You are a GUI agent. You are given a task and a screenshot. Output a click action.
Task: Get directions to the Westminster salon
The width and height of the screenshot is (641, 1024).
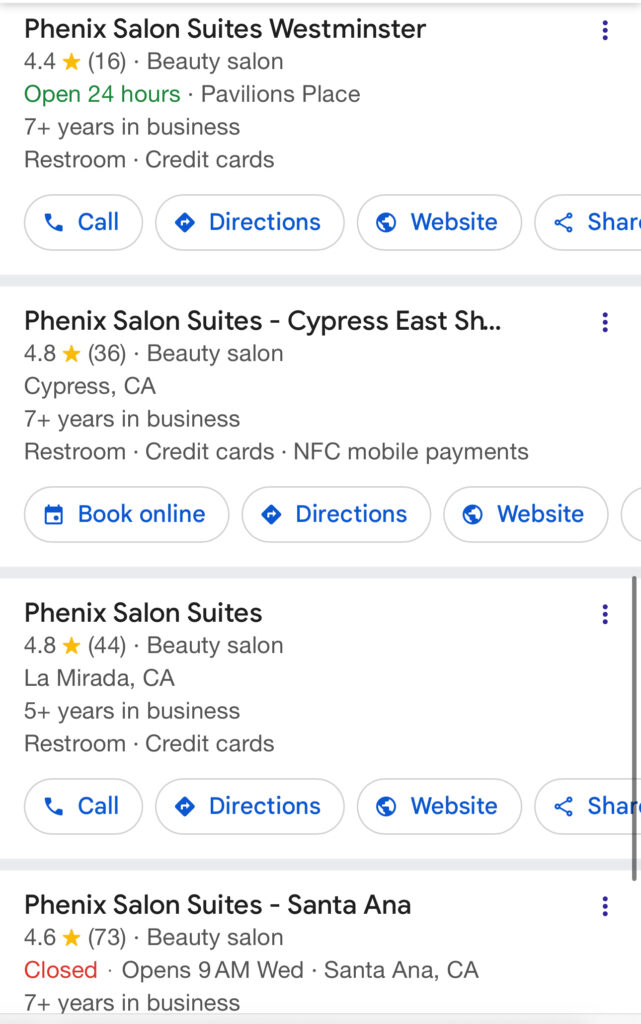249,222
